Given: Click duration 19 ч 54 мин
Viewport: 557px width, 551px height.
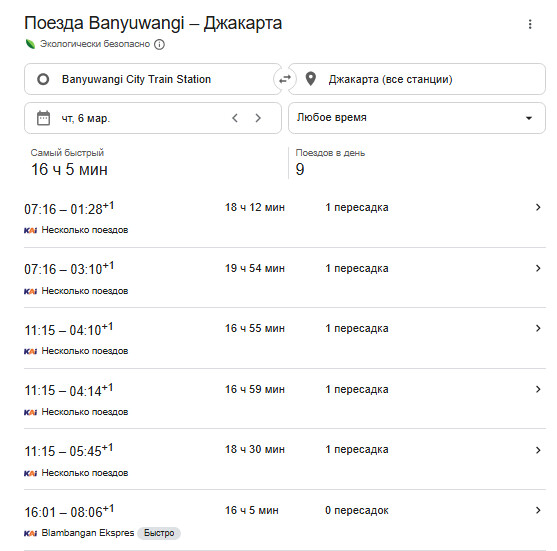Looking at the screenshot, I should 255,268.
